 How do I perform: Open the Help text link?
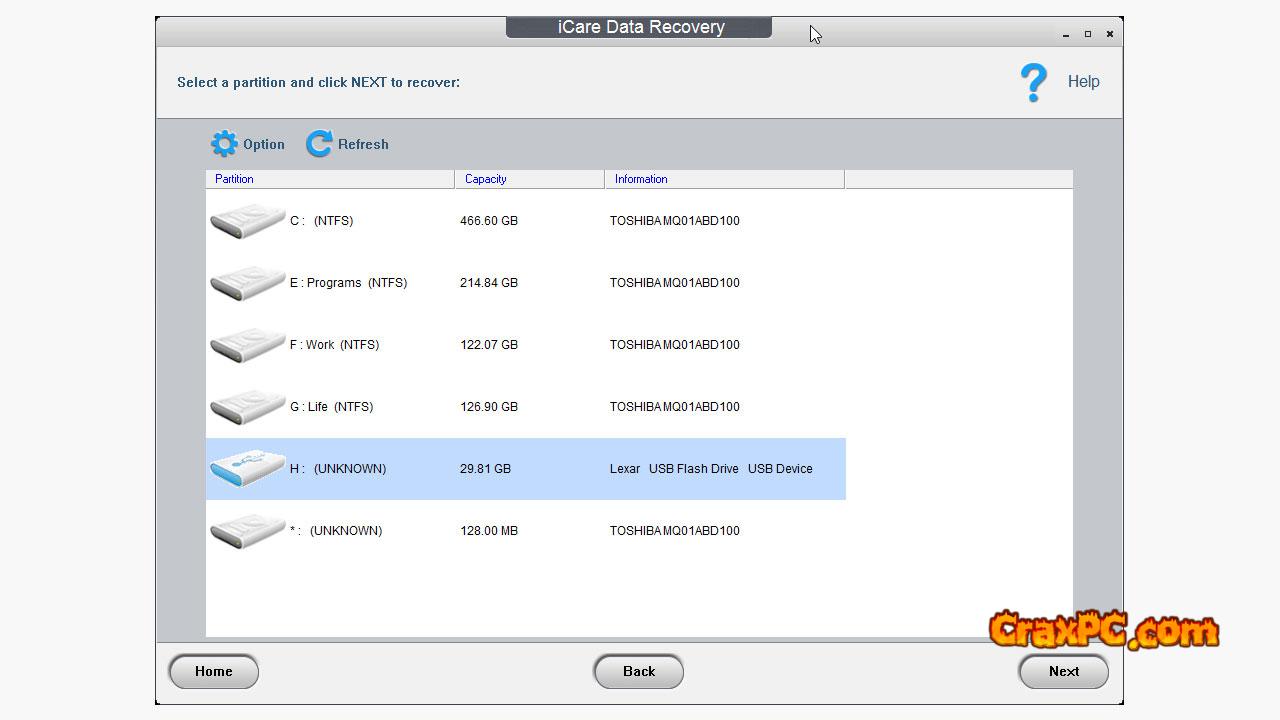1083,82
